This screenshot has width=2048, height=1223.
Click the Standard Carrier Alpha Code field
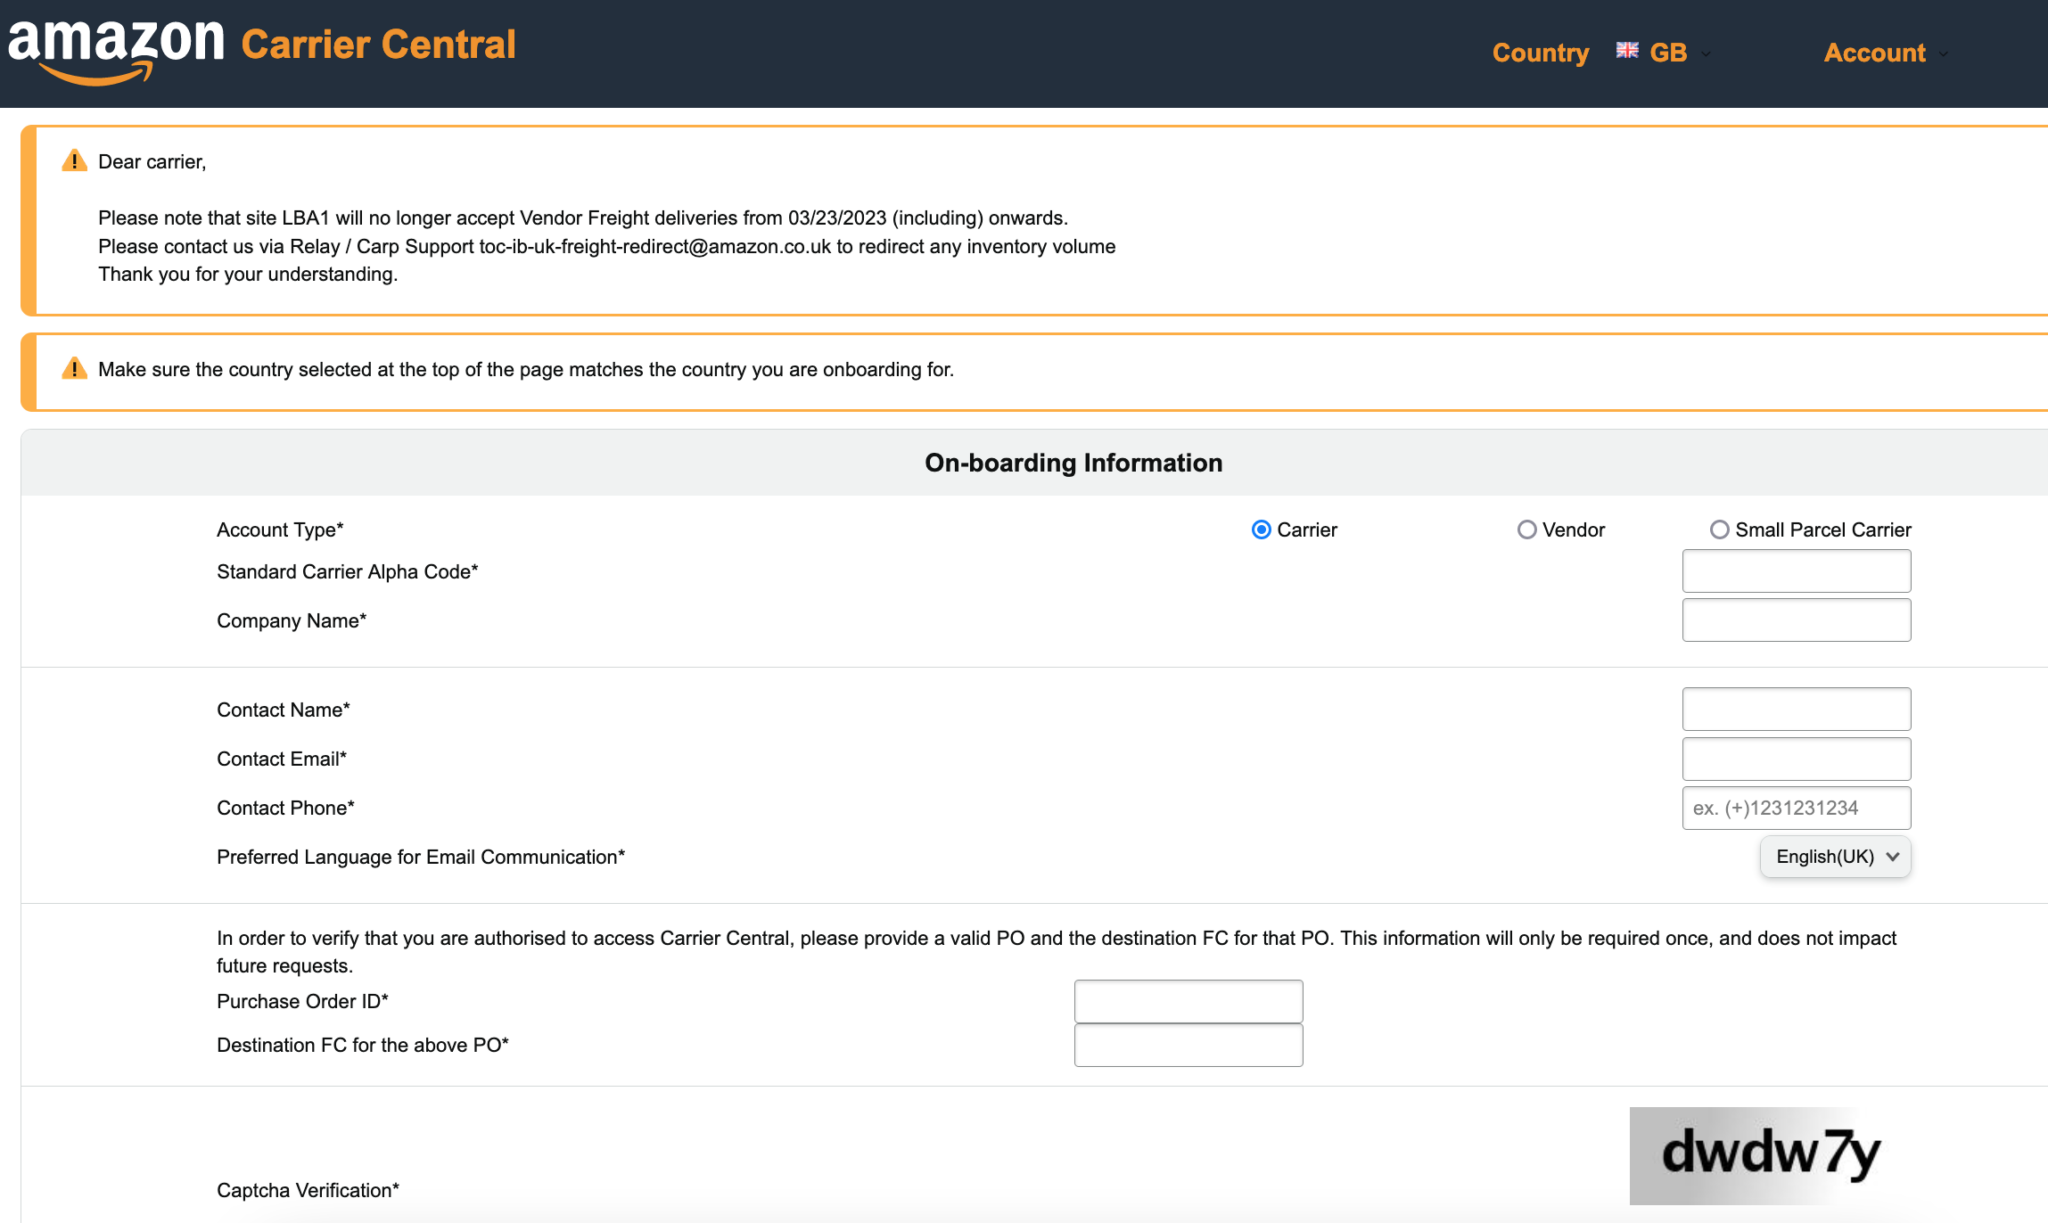(1796, 570)
